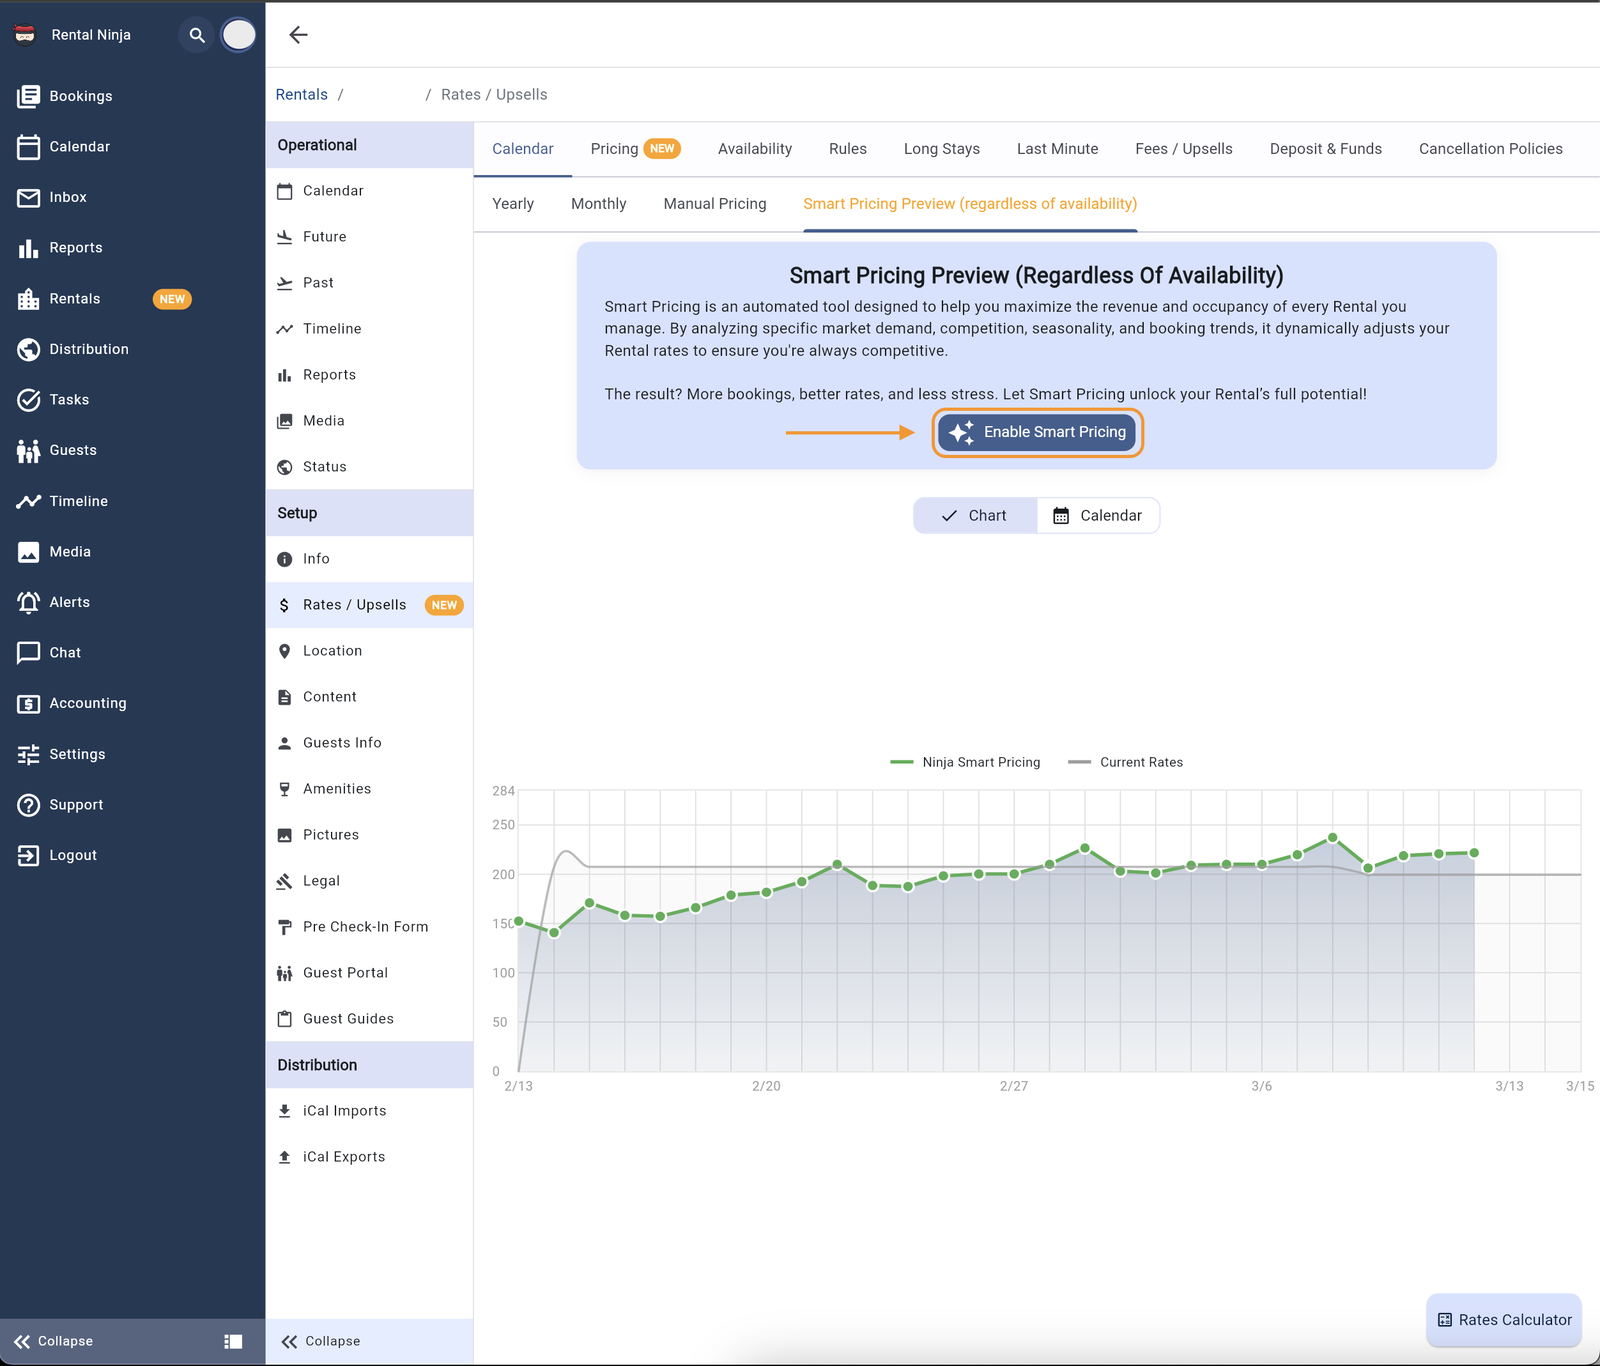Collapse the rental setup panel
This screenshot has width=1600, height=1366.
coord(320,1341)
